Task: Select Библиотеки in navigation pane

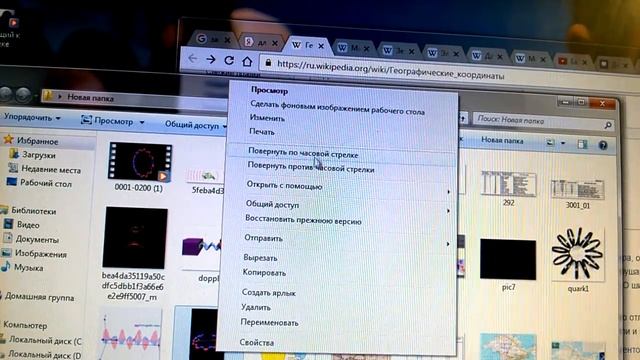Action: point(33,211)
